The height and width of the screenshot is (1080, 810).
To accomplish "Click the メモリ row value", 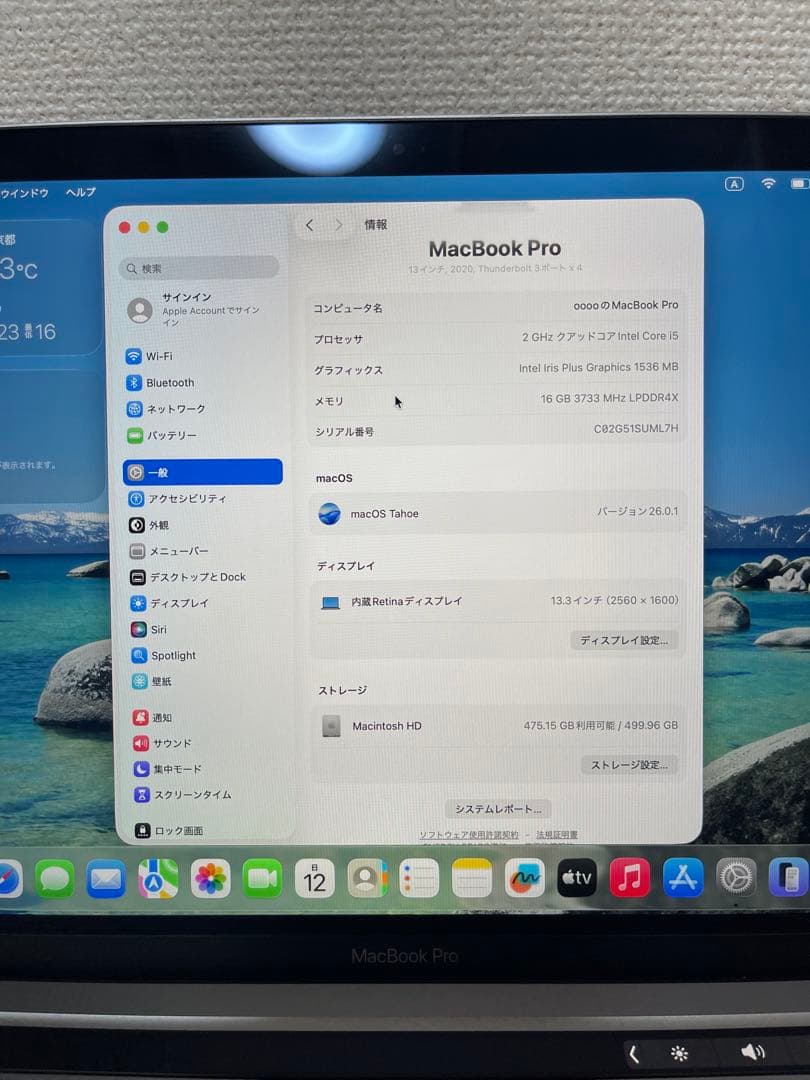I will (x=609, y=398).
